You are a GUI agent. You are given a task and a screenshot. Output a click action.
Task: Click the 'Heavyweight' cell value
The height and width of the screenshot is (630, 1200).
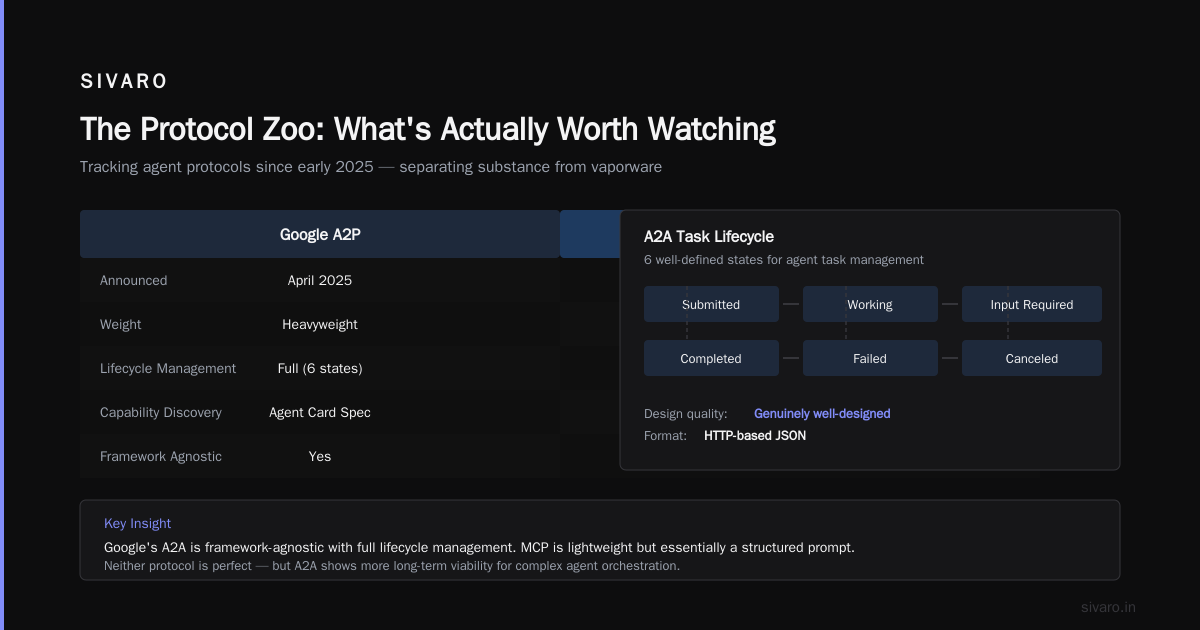(x=320, y=324)
